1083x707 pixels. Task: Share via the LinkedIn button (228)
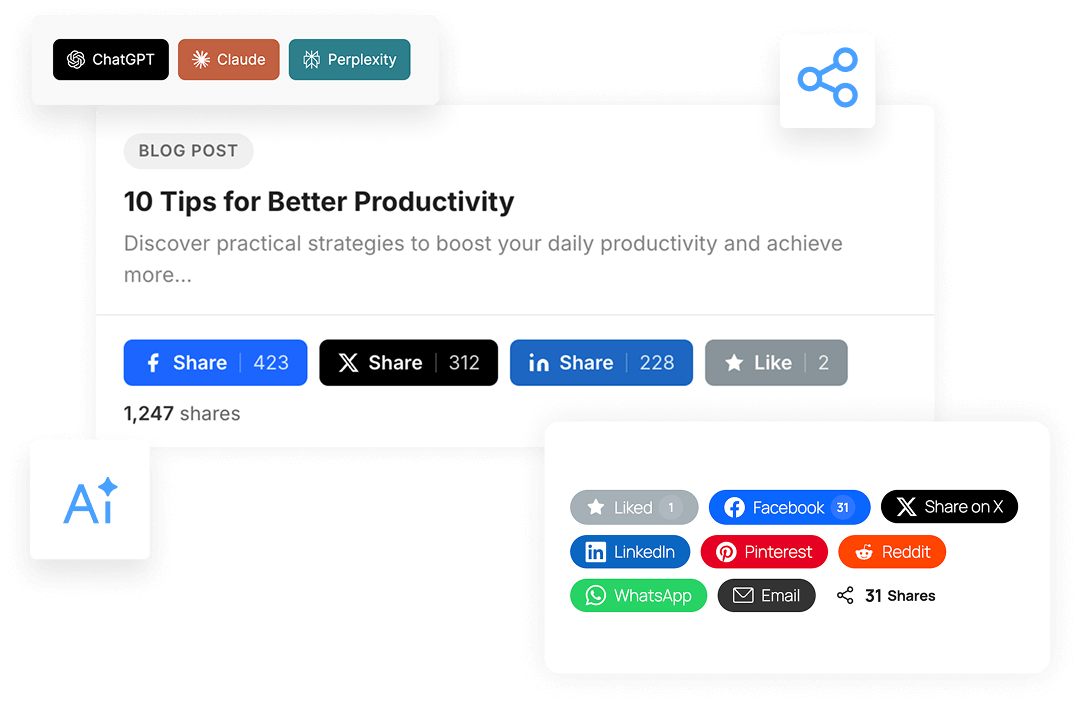pos(600,363)
